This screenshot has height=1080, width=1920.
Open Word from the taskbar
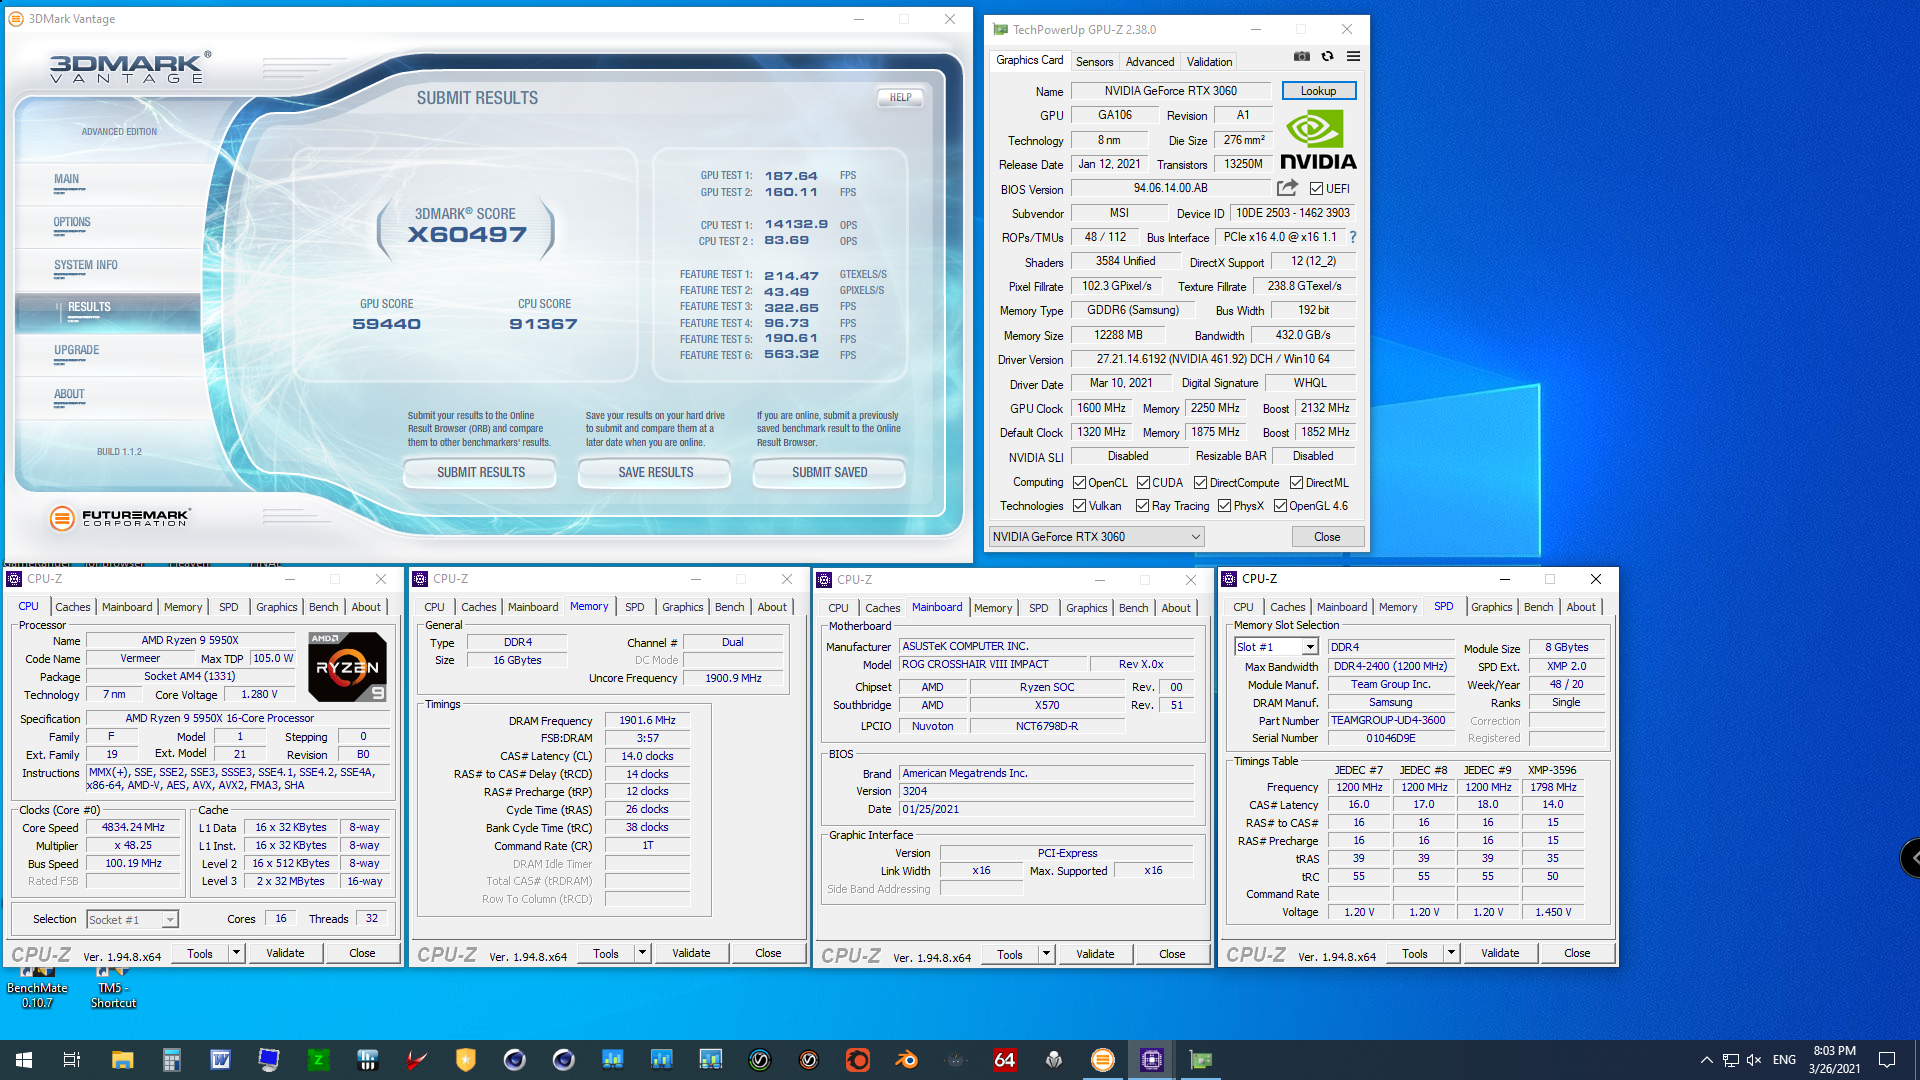pyautogui.click(x=220, y=1060)
